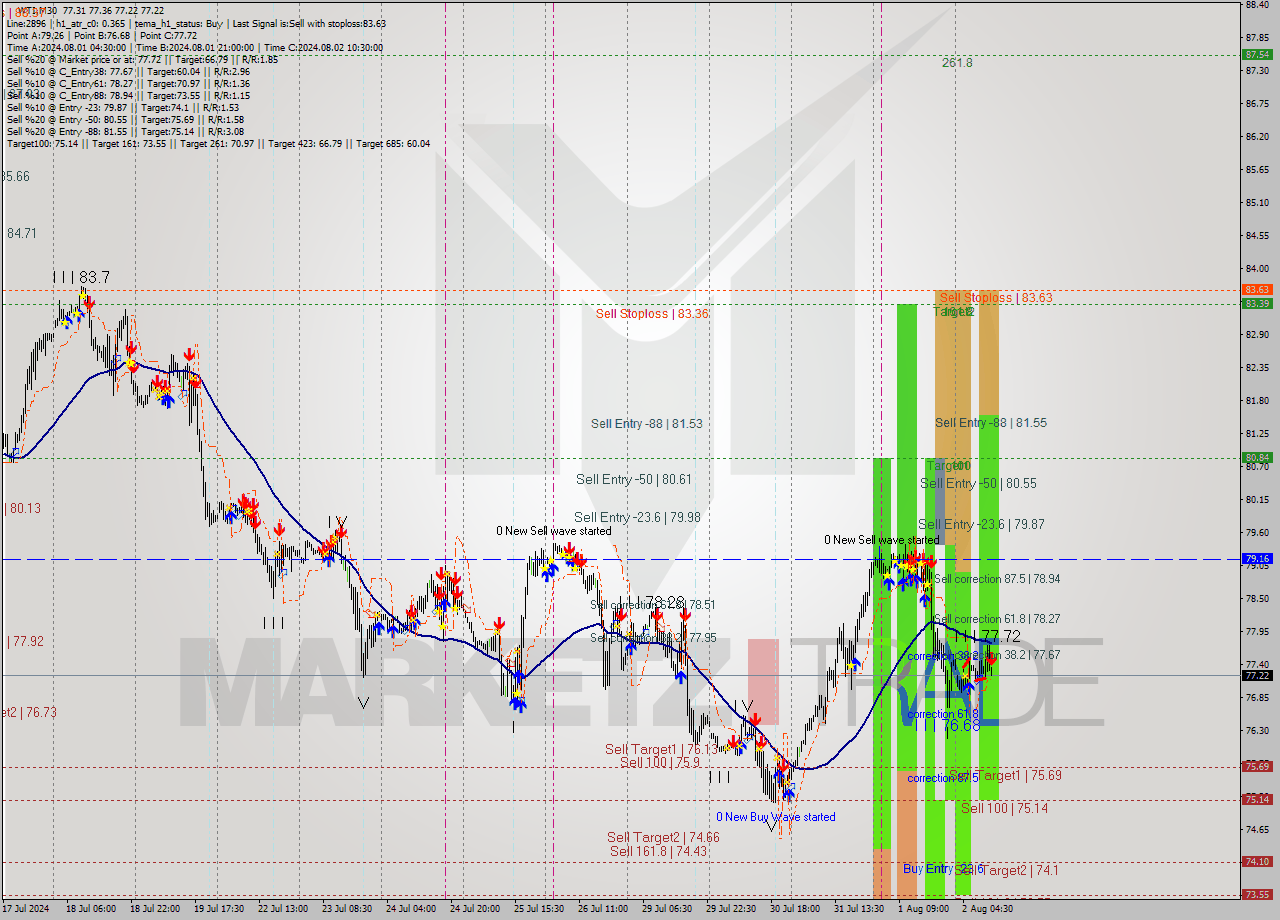Viewport: 1280px width, 920px height.
Task: Click the 76.30 price scale value
Action: pos(1257,731)
